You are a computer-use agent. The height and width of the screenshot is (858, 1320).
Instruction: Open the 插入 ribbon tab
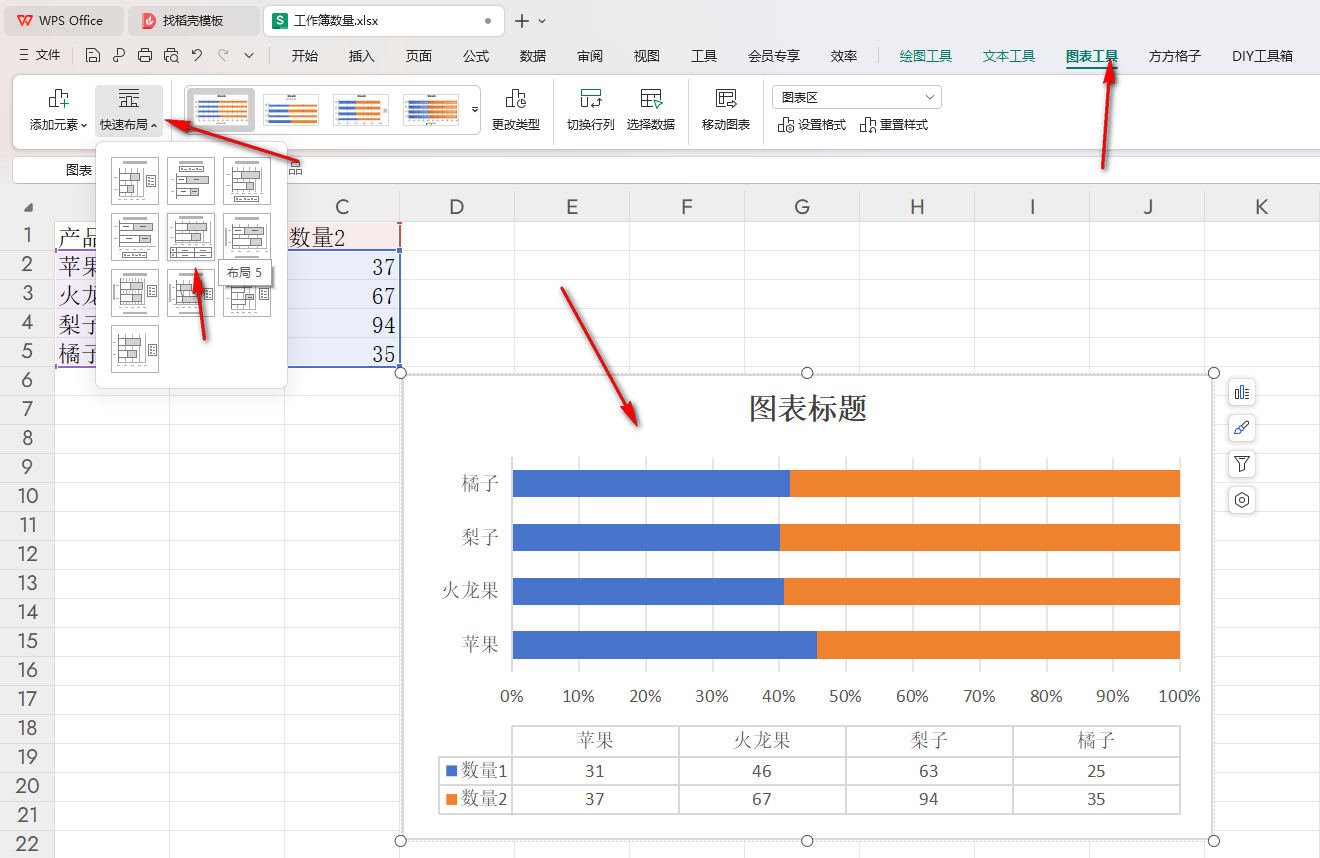coord(362,56)
